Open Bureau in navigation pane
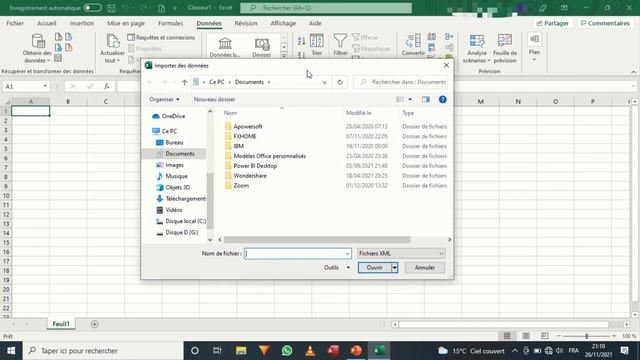This screenshot has width=640, height=360. [170, 142]
